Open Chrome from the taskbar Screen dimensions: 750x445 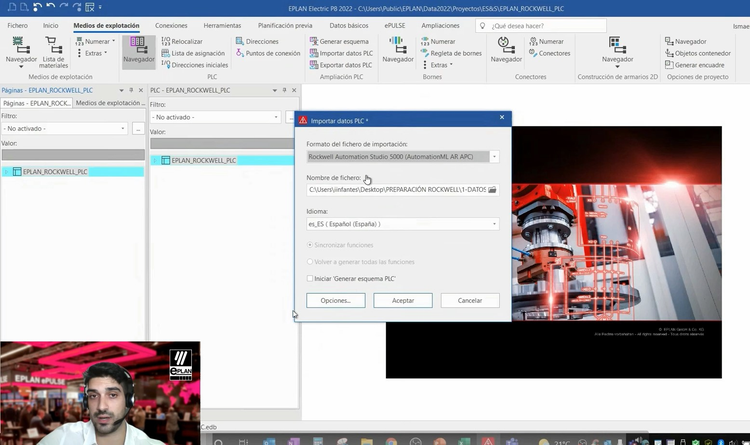point(391,441)
